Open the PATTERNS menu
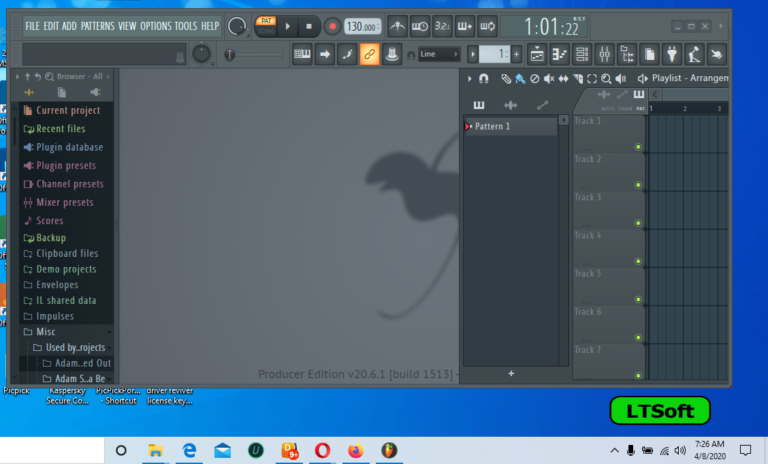This screenshot has width=768, height=464. click(97, 26)
